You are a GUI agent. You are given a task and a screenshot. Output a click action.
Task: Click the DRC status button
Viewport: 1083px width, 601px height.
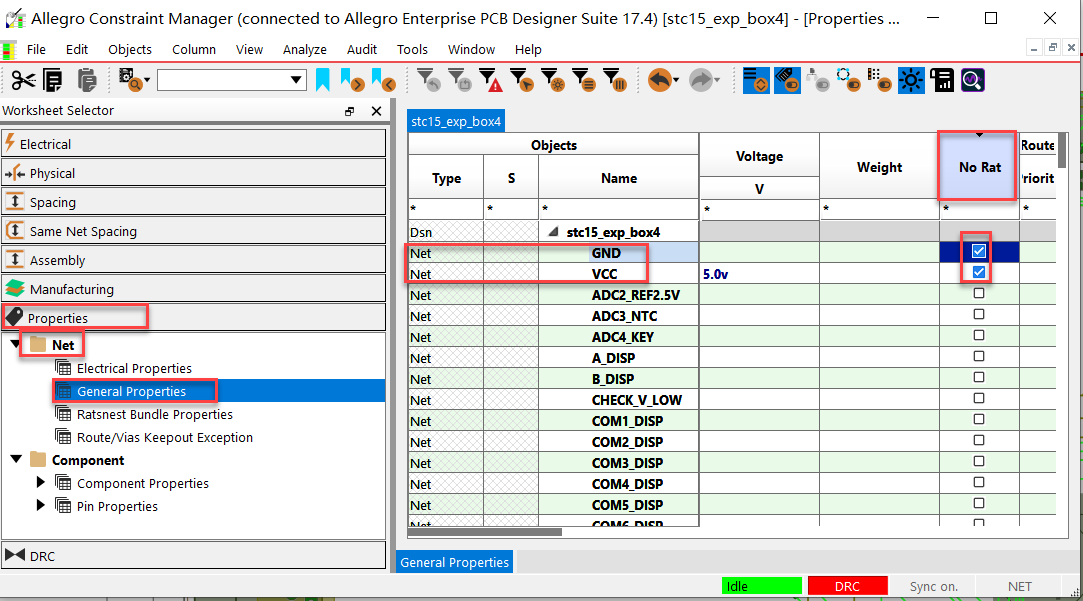[x=847, y=587]
